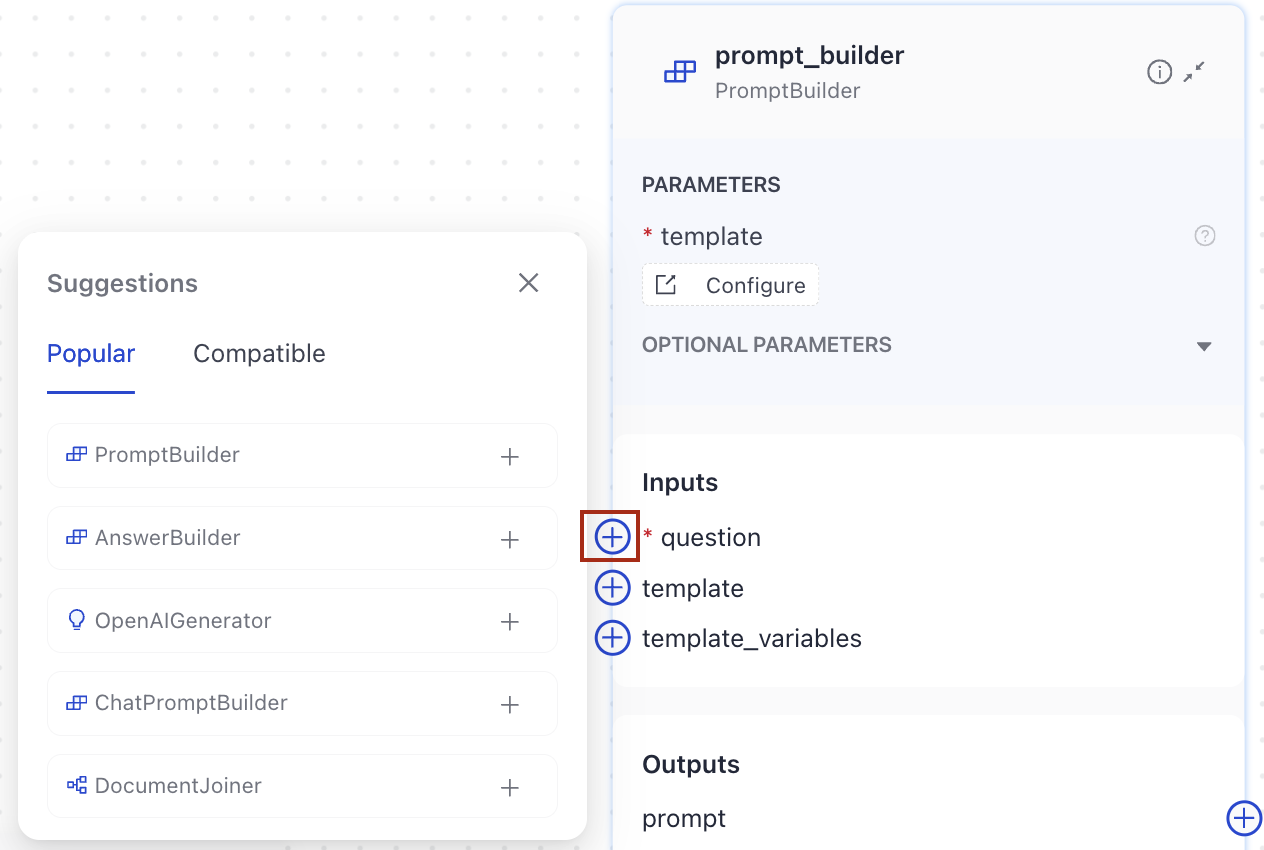Open the prompt_builder info tooltip
Image resolution: width=1264 pixels, height=850 pixels.
point(1159,71)
